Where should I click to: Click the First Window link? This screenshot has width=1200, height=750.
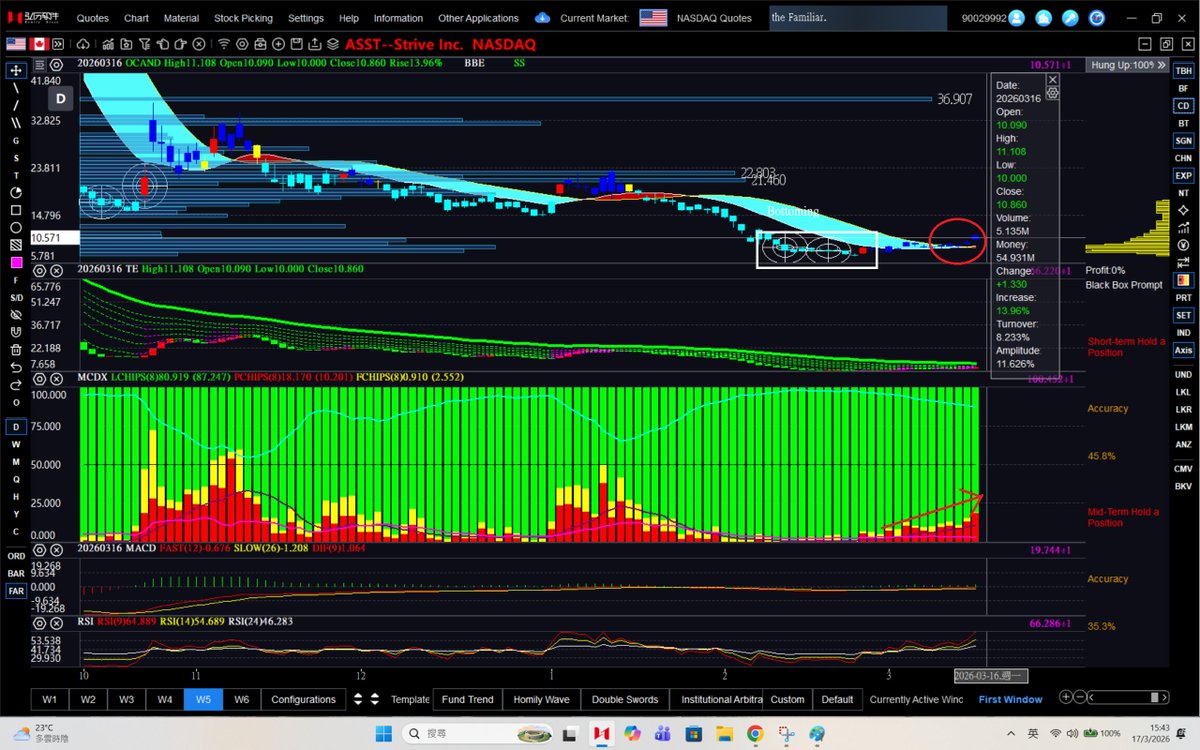point(1010,699)
